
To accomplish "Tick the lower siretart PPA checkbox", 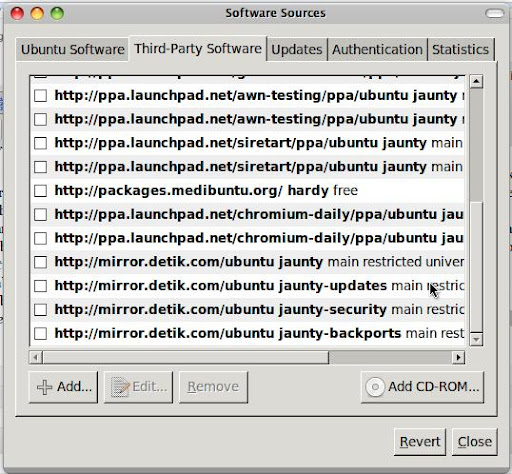I will pos(41,167).
